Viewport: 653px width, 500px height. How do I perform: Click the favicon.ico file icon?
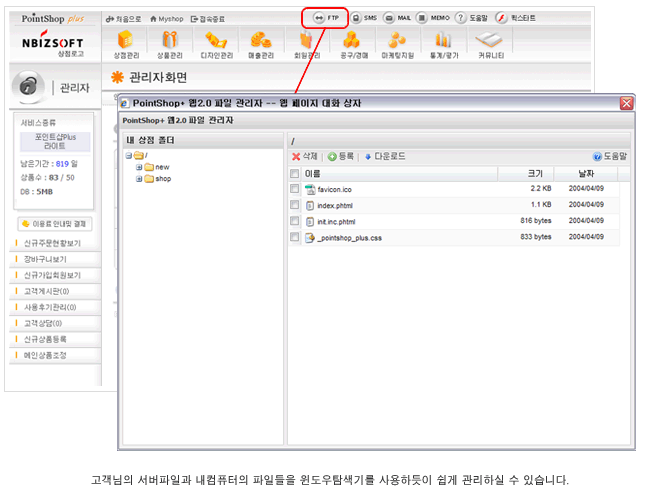[310, 189]
